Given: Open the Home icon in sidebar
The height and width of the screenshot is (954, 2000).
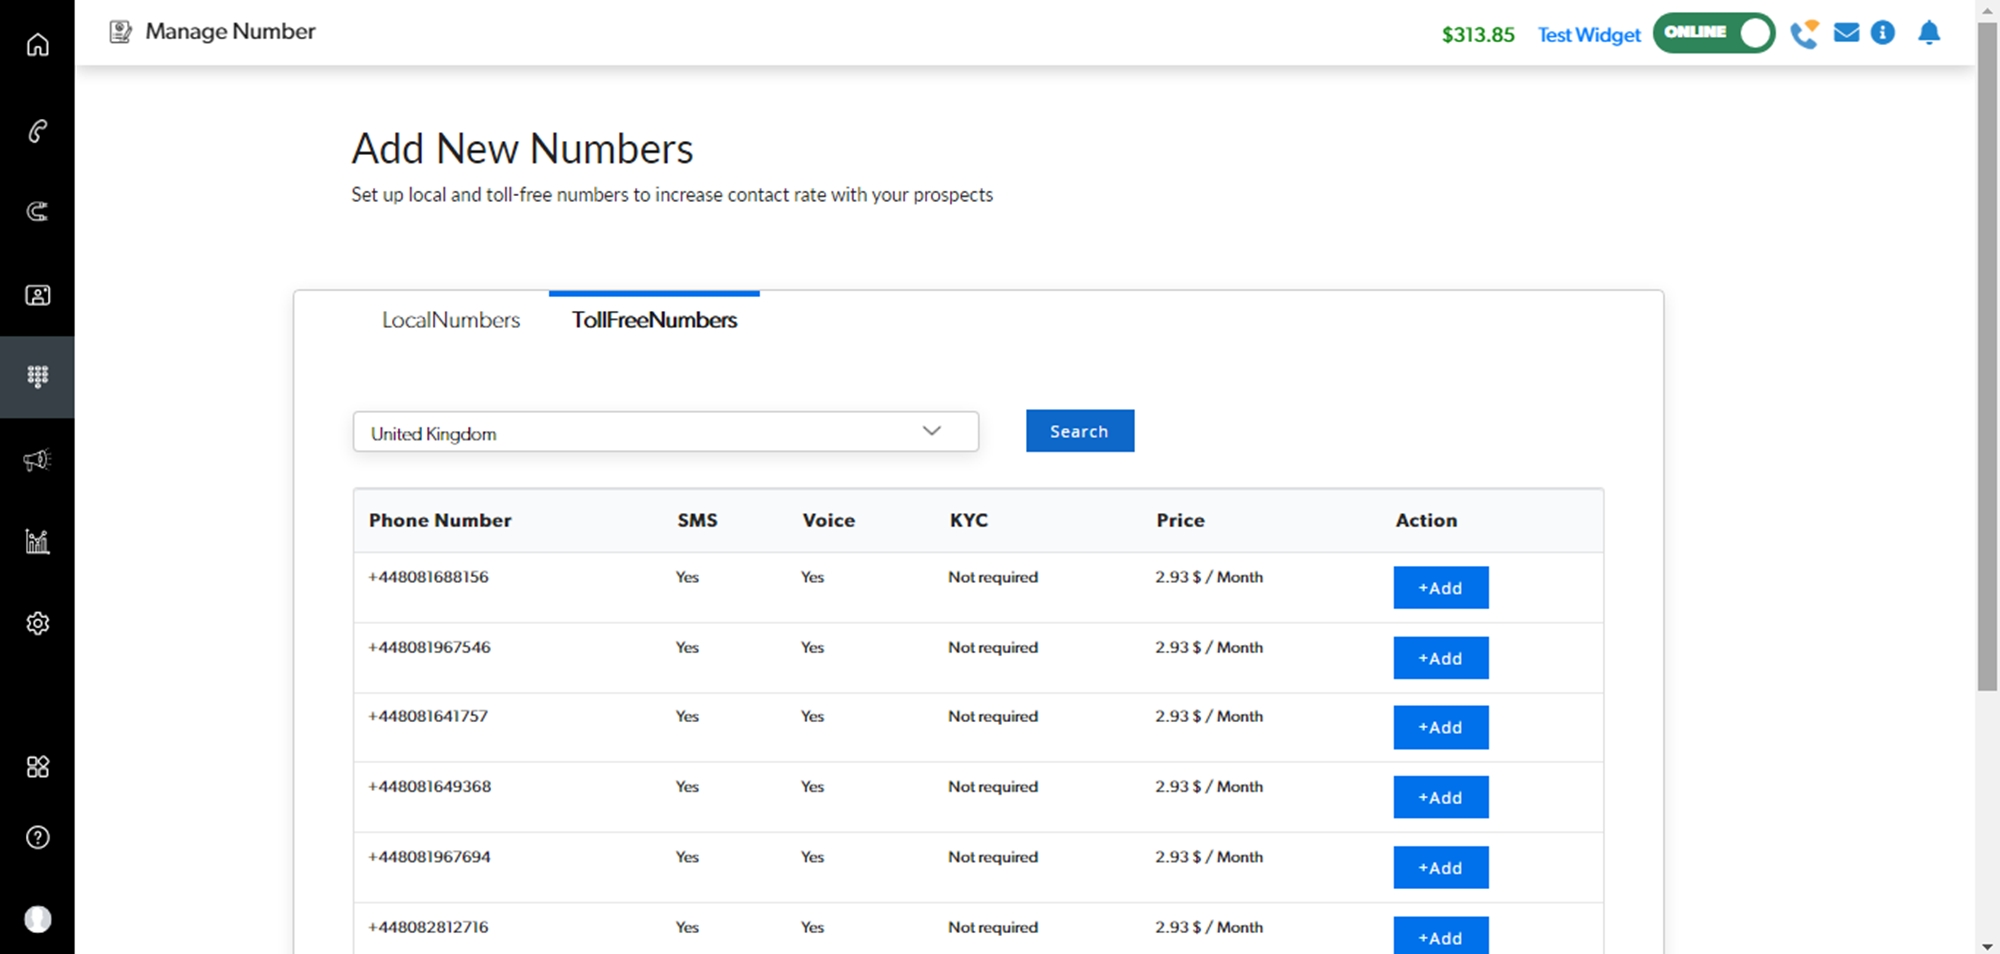Looking at the screenshot, I should pos(37,45).
